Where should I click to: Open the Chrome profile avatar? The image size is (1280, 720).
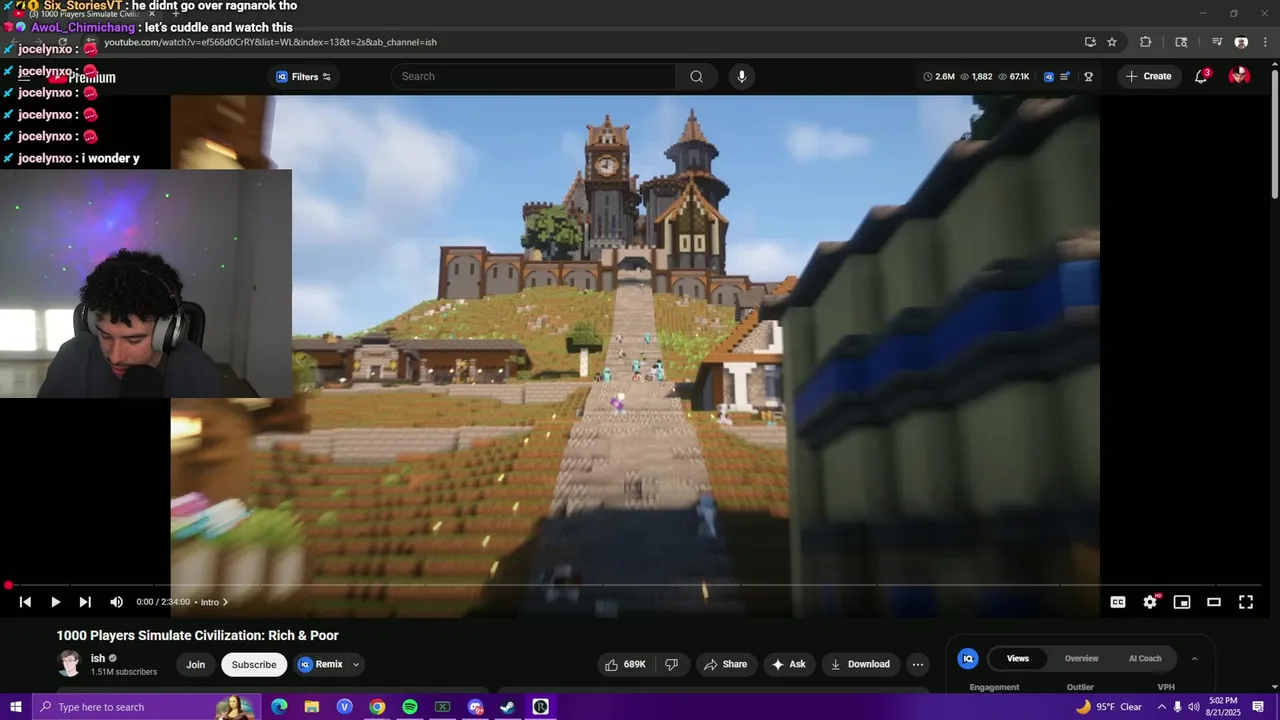coord(1241,42)
